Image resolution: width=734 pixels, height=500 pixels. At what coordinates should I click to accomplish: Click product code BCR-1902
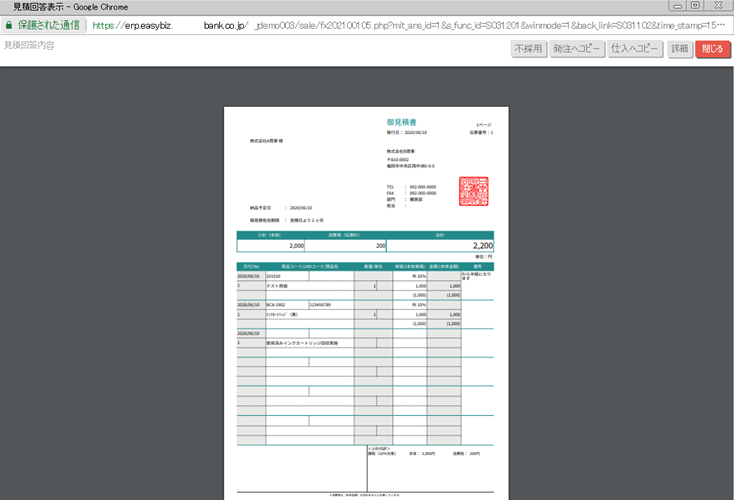[276, 305]
